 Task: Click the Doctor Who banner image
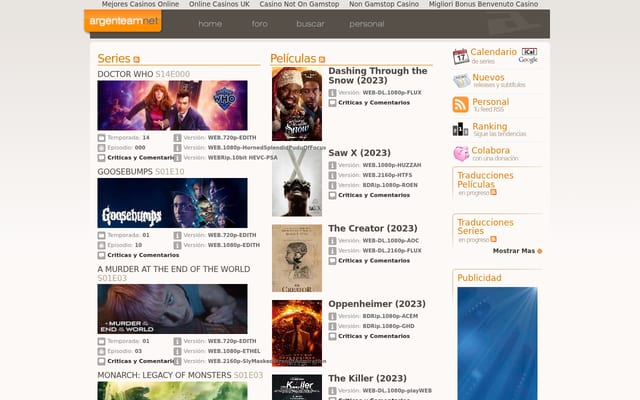[172, 105]
